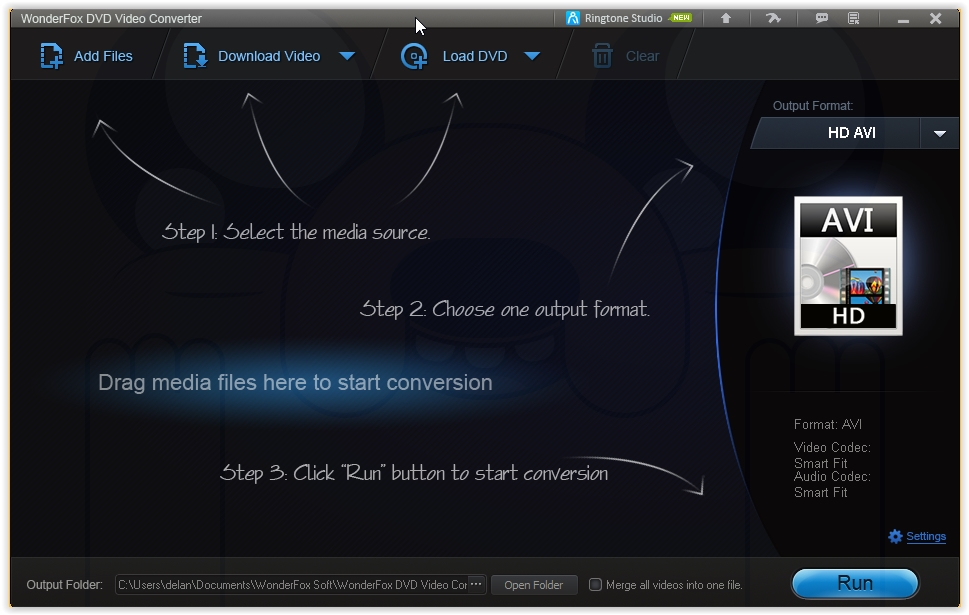Click 'Drag media files here to start conversion'
The width and height of the screenshot is (969, 615).
[295, 383]
